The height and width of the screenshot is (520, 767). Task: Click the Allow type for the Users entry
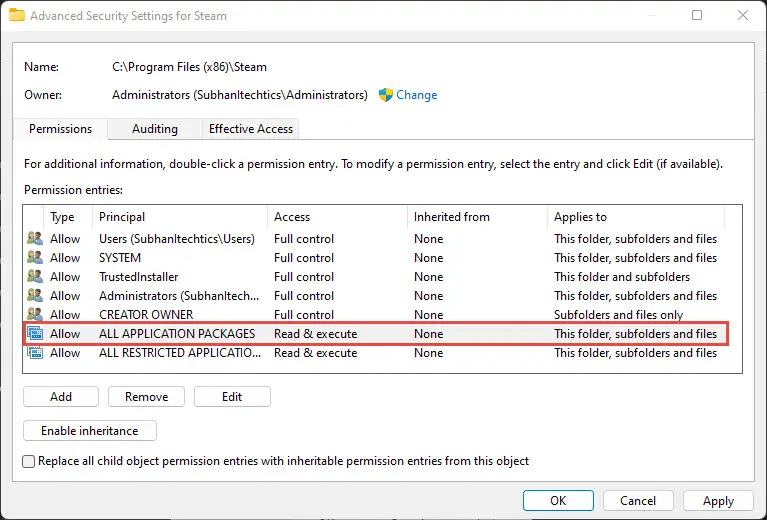65,239
